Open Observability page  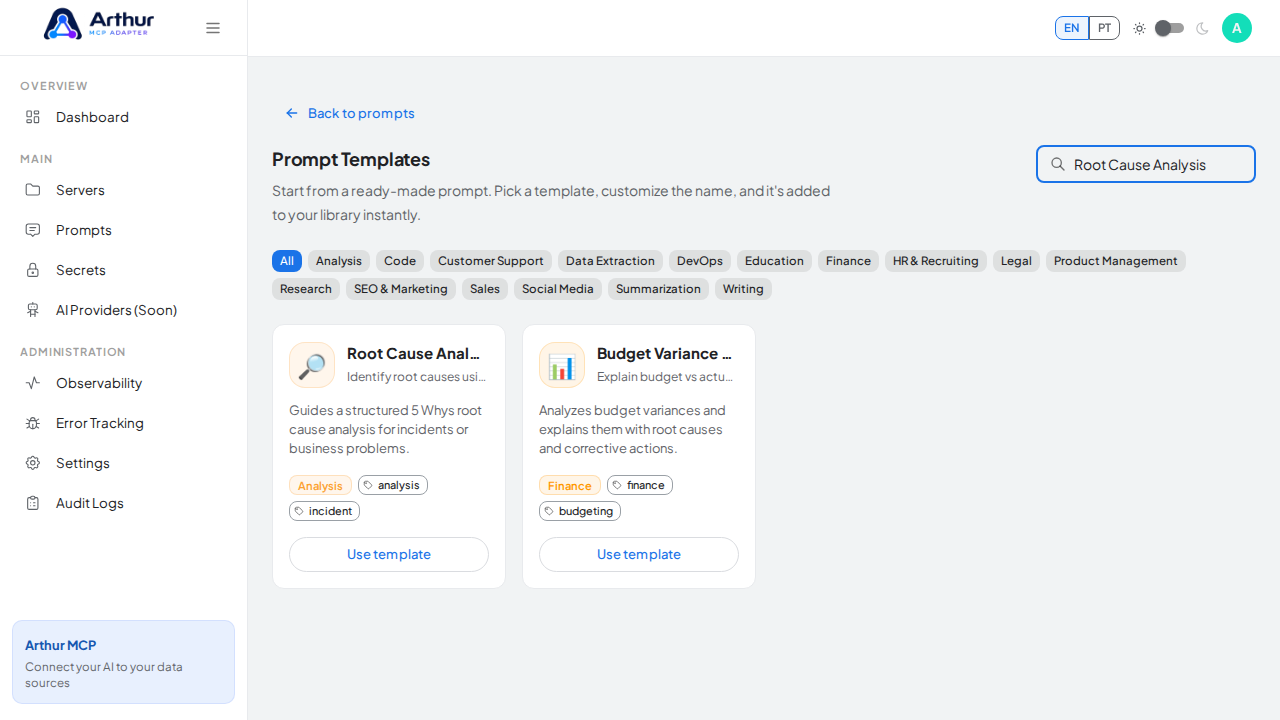(124, 383)
